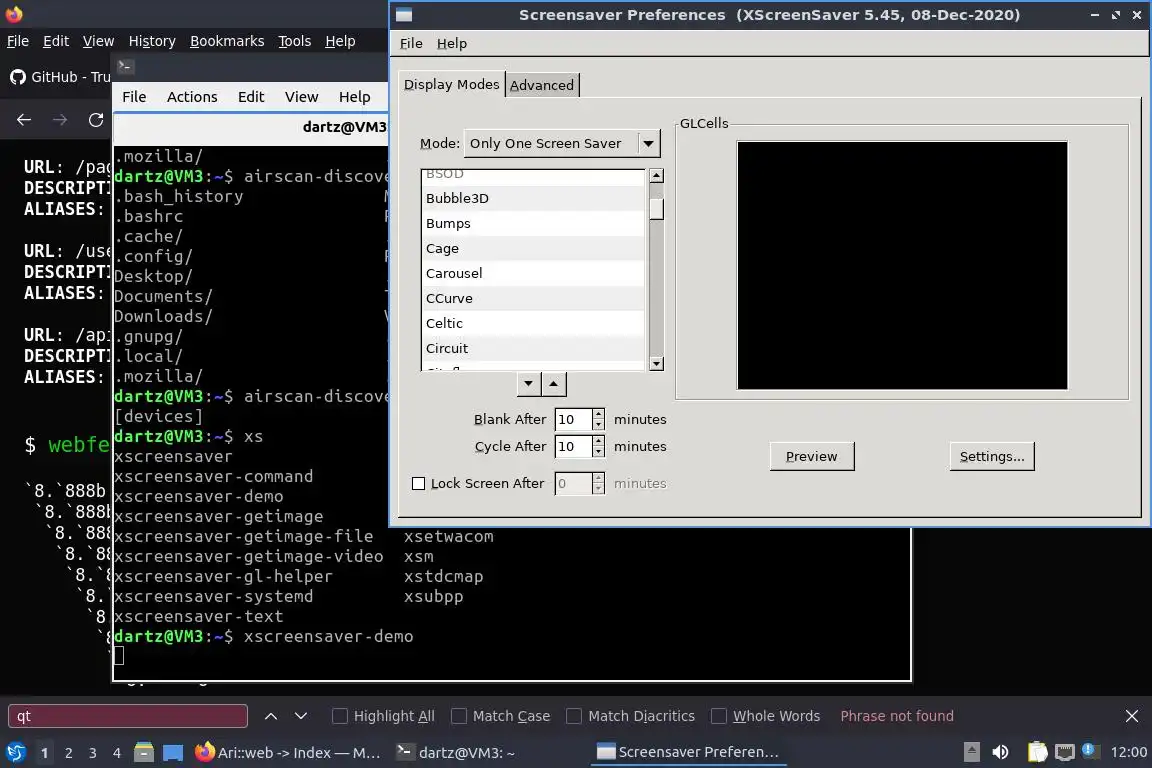Click the scroll-up arrow of the screensaver list

[x=656, y=176]
